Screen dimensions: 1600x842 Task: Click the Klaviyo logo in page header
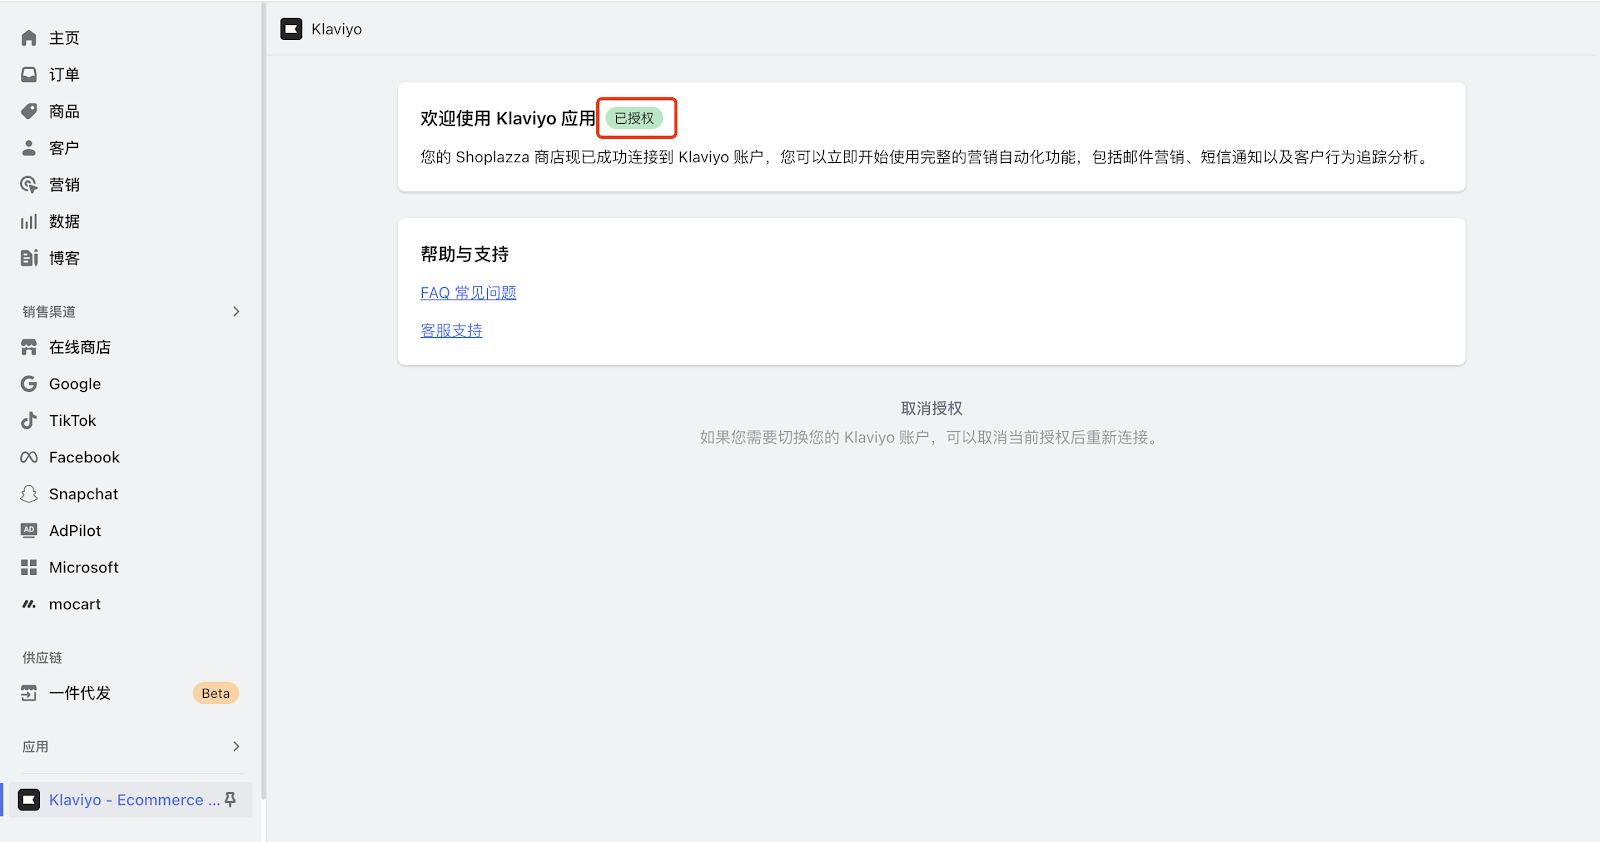pyautogui.click(x=291, y=29)
